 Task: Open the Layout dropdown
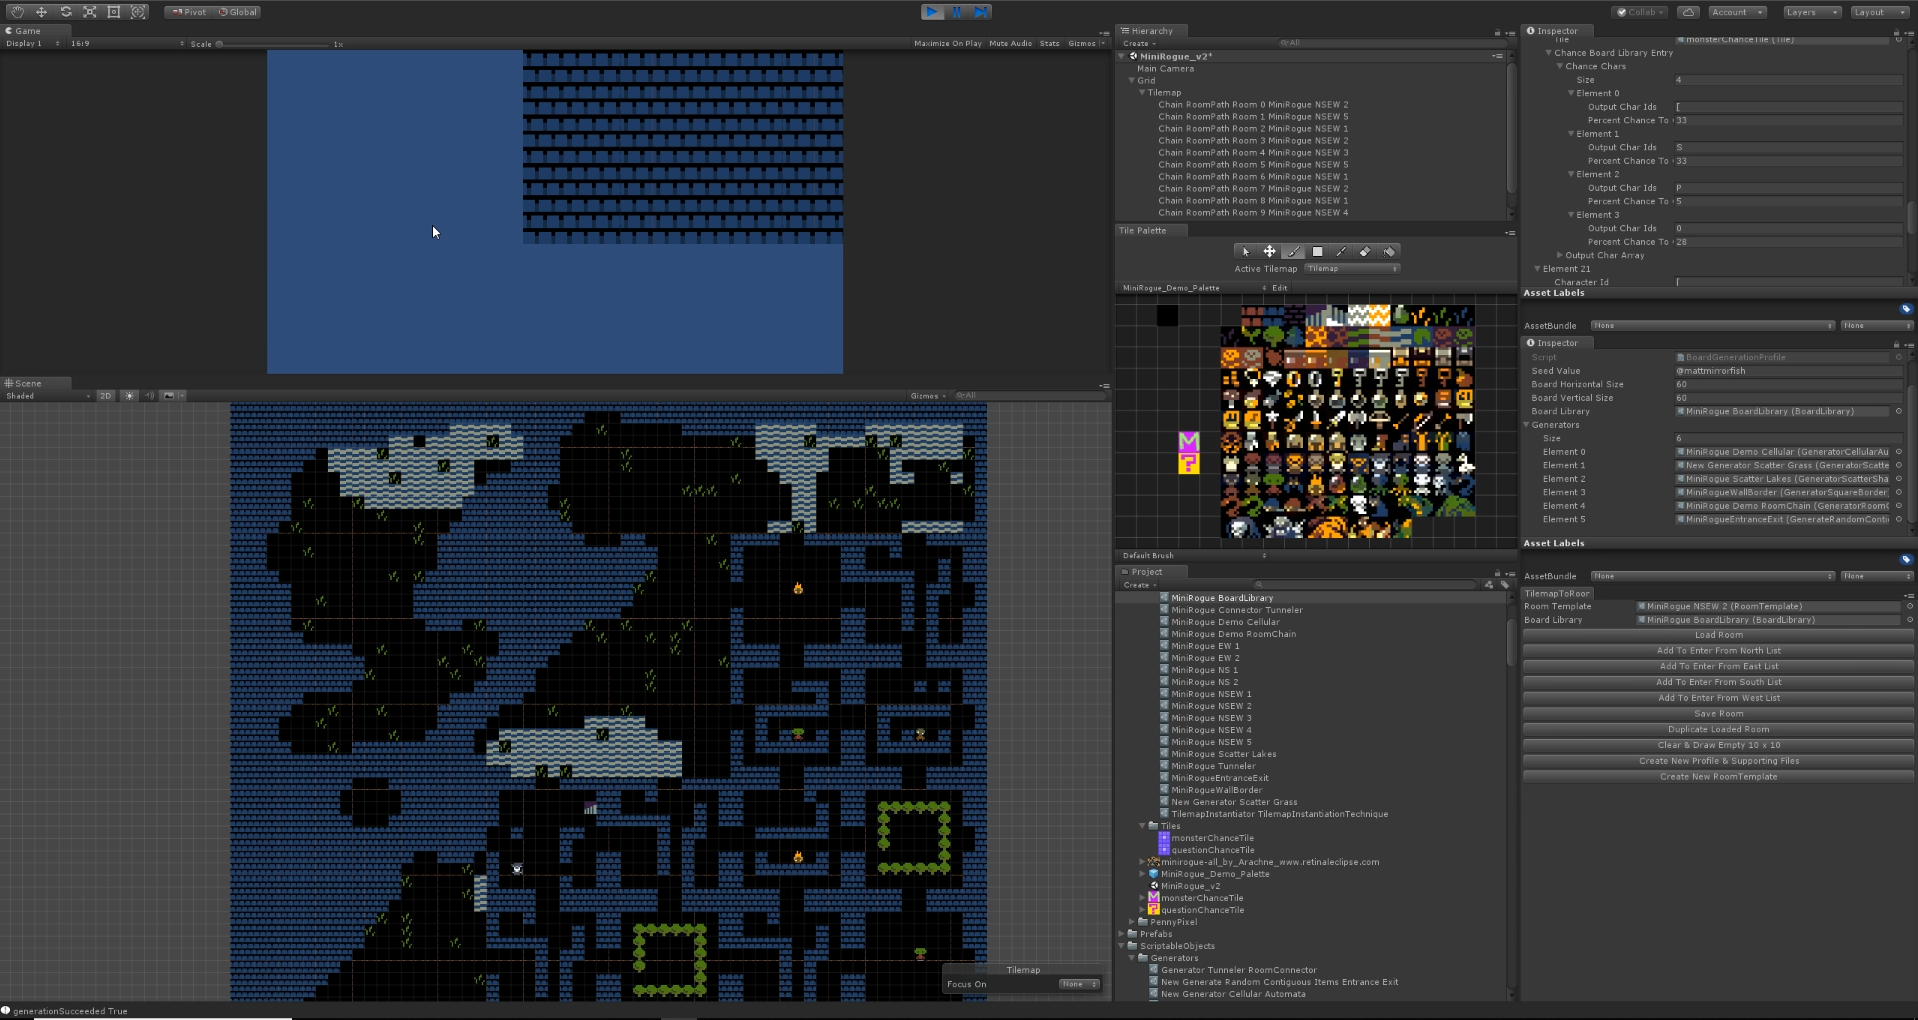pyautogui.click(x=1879, y=12)
